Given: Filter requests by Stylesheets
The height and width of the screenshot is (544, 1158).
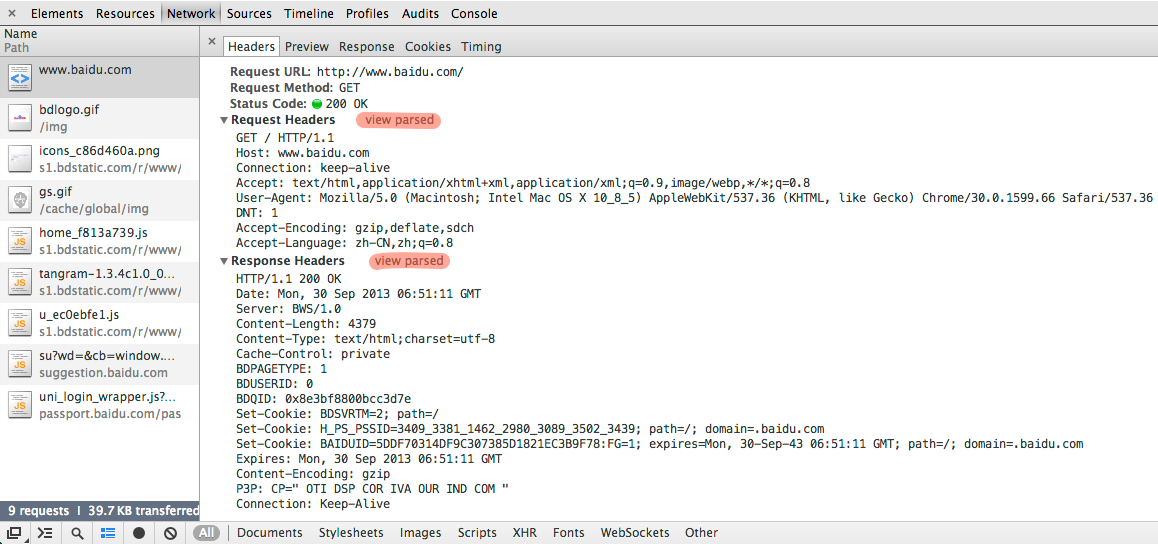Looking at the screenshot, I should (x=352, y=532).
